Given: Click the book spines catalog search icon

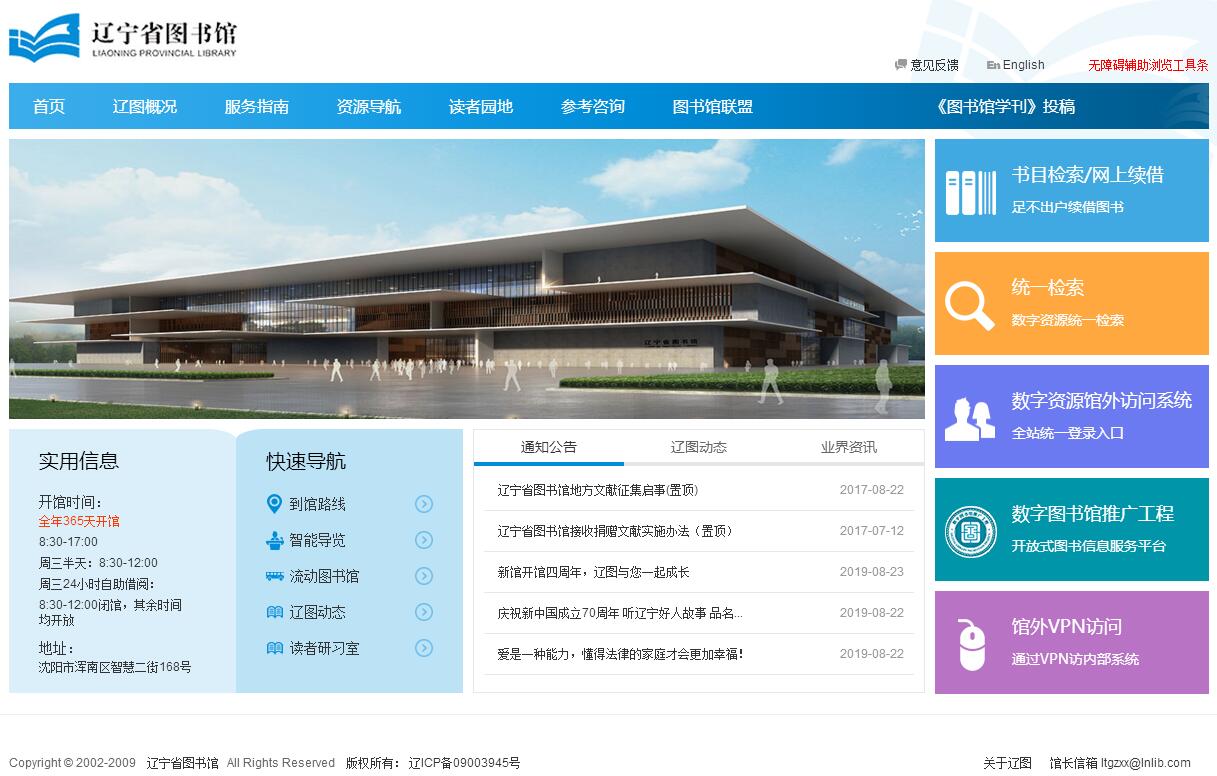Looking at the screenshot, I should (x=970, y=192).
